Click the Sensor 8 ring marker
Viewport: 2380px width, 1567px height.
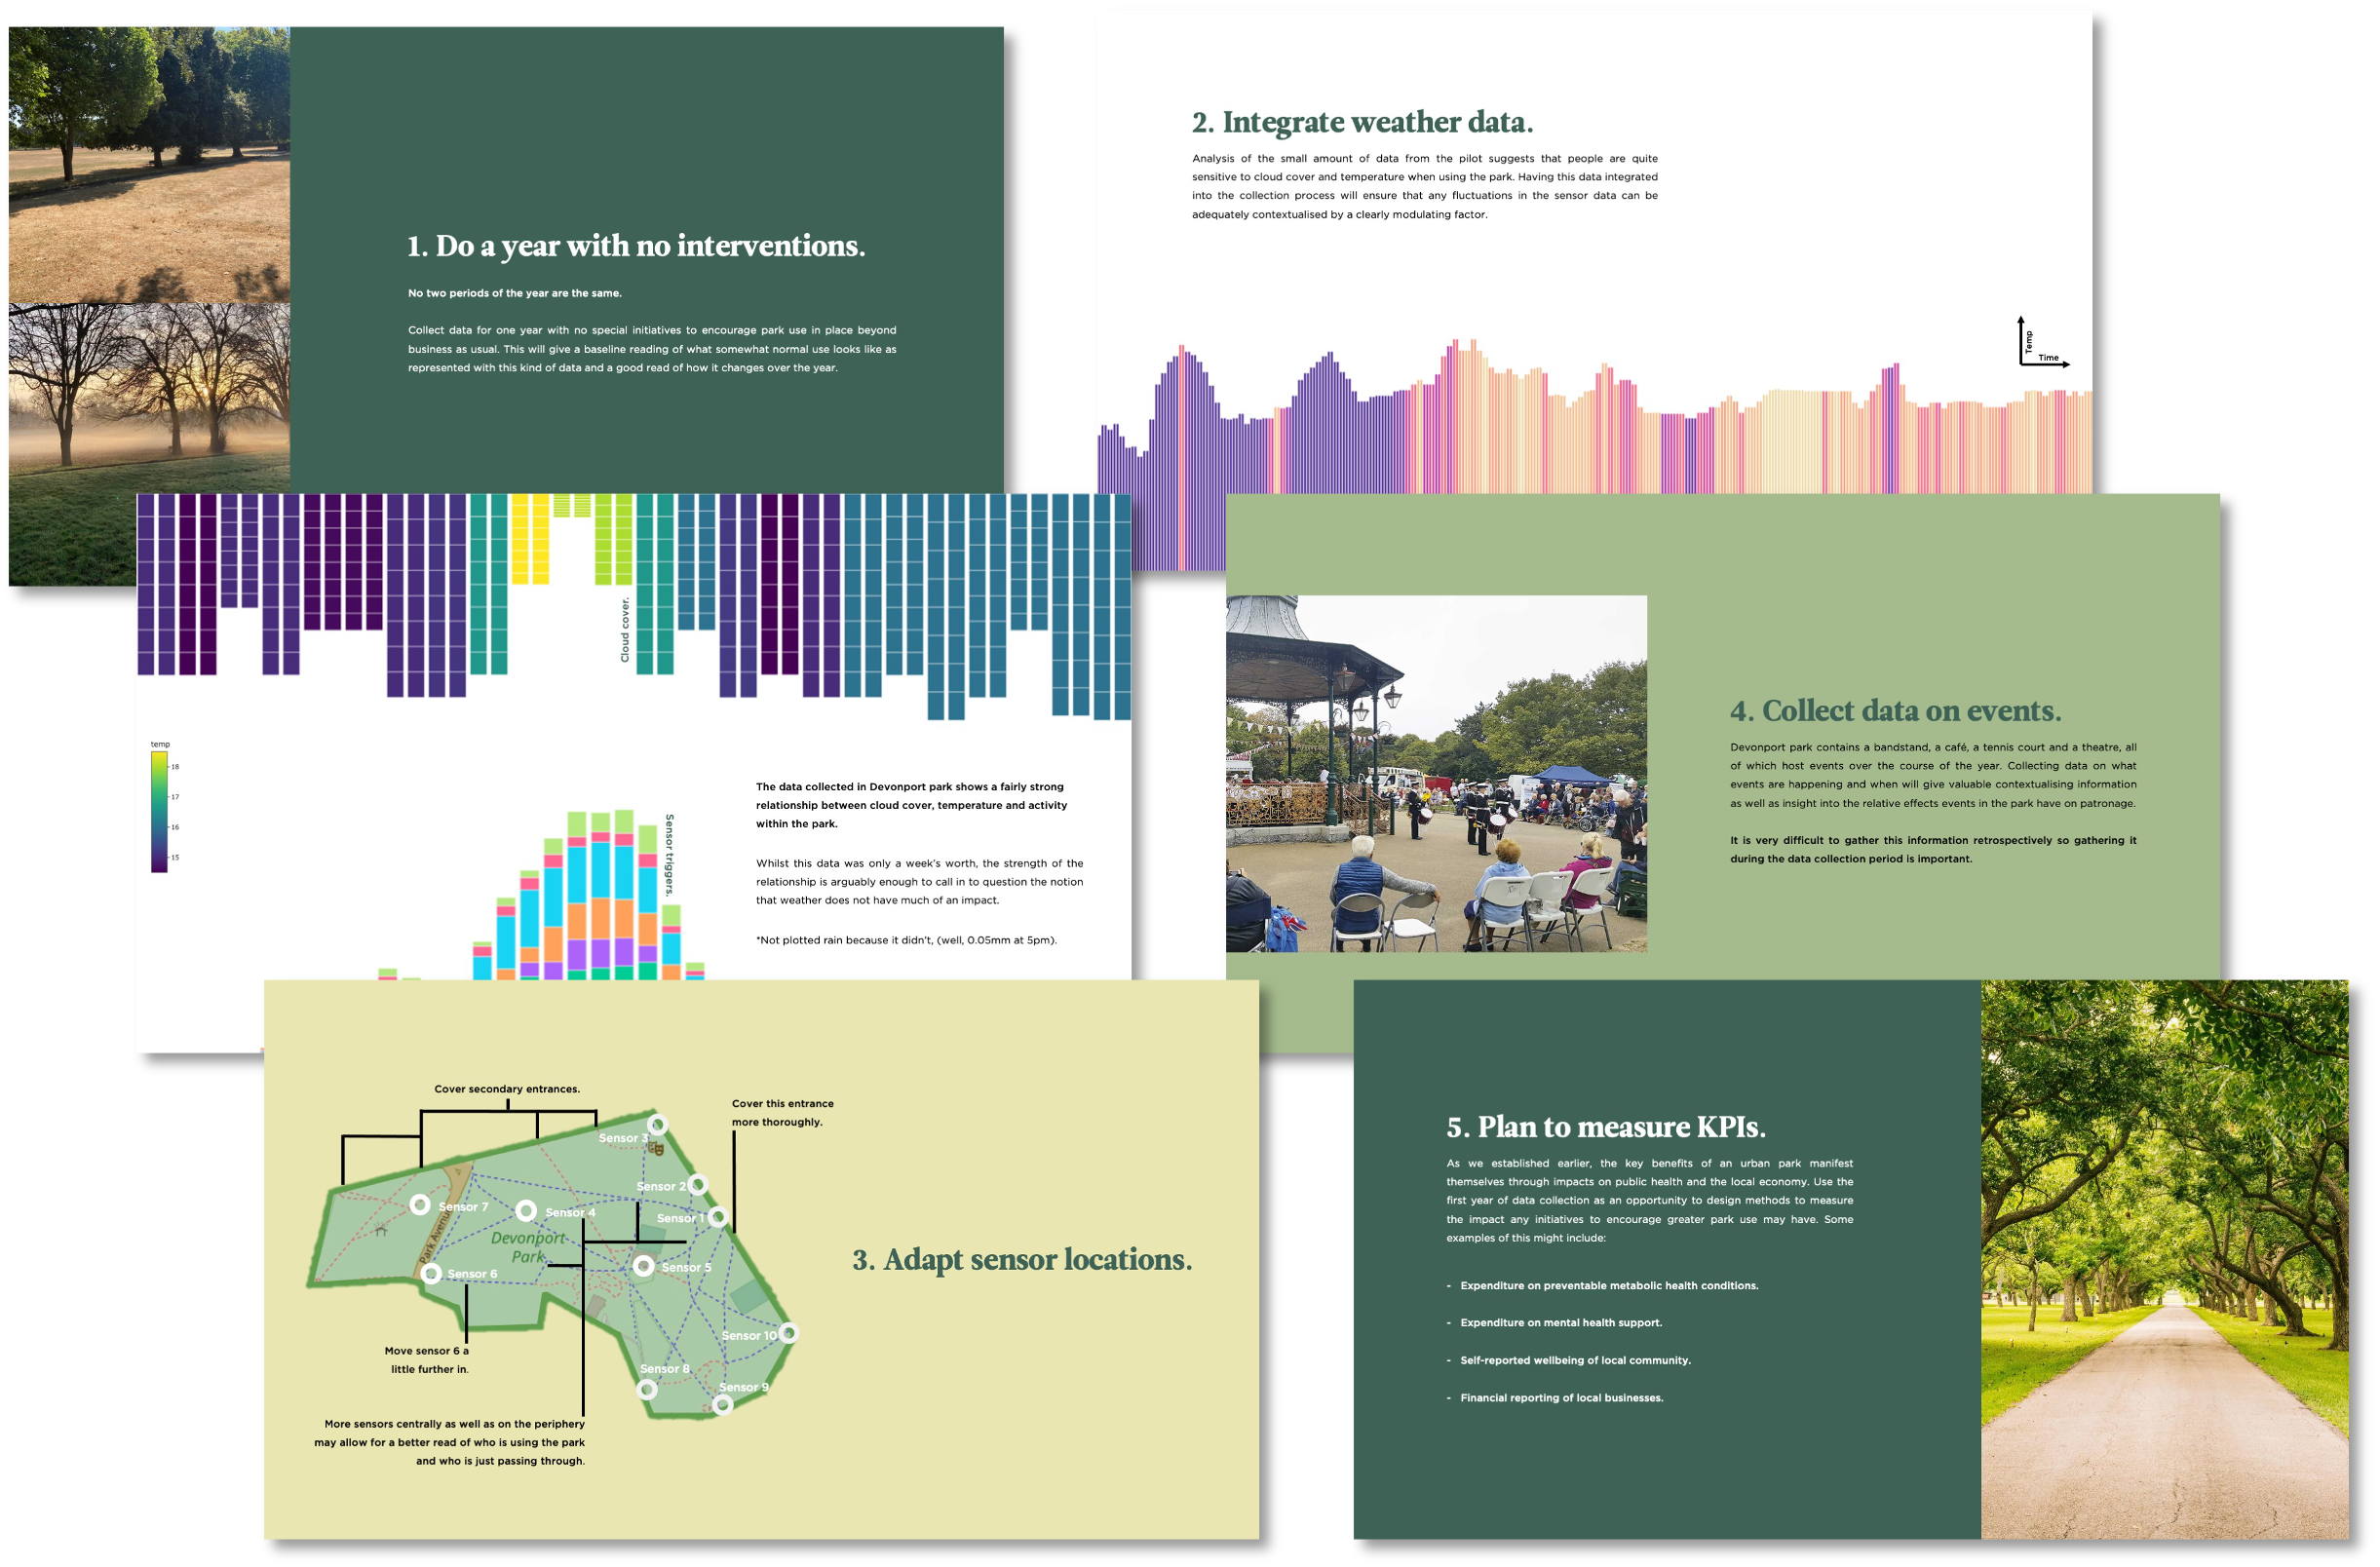[x=647, y=1389]
